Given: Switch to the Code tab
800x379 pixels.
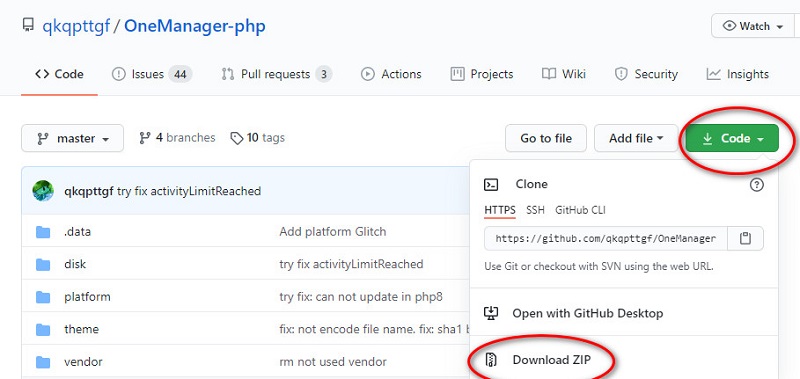Looking at the screenshot, I should point(59,74).
